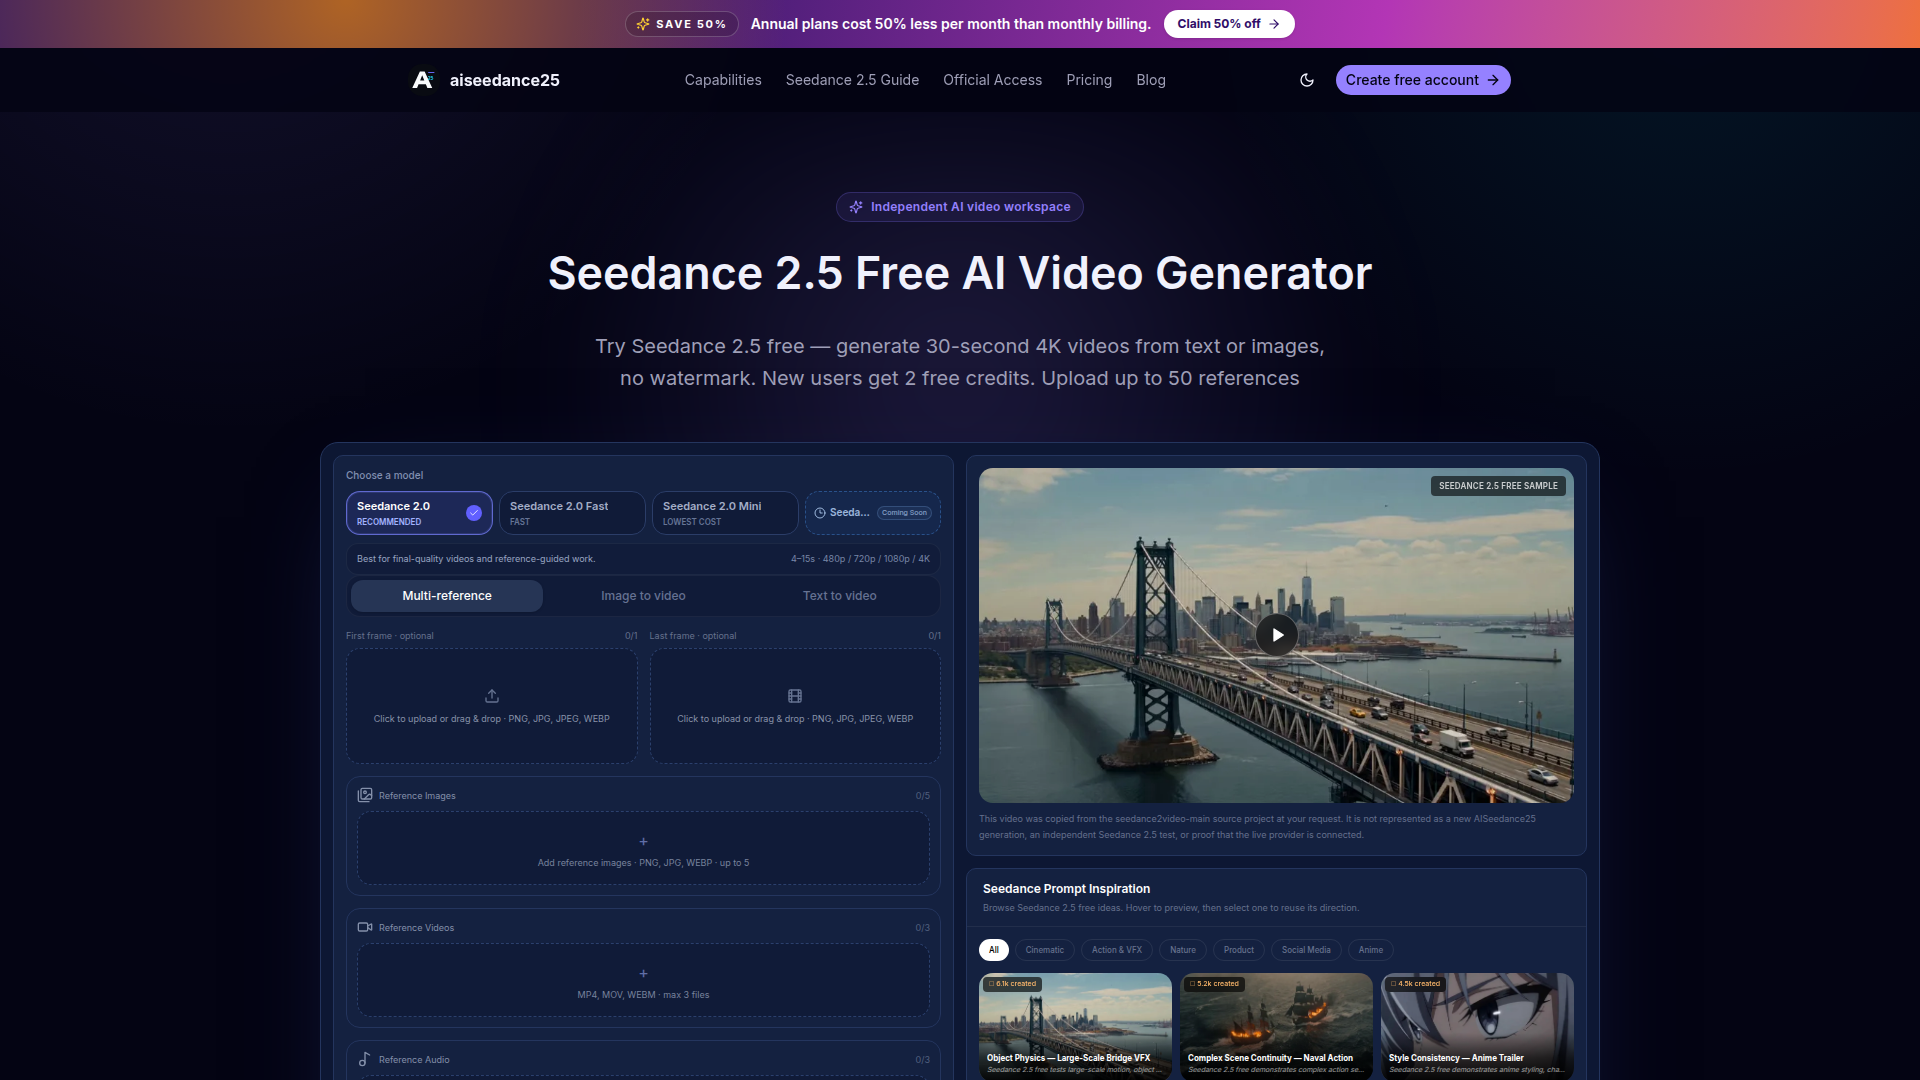Click the Coming Soon badge
Screen dimensions: 1920x1080
point(905,513)
